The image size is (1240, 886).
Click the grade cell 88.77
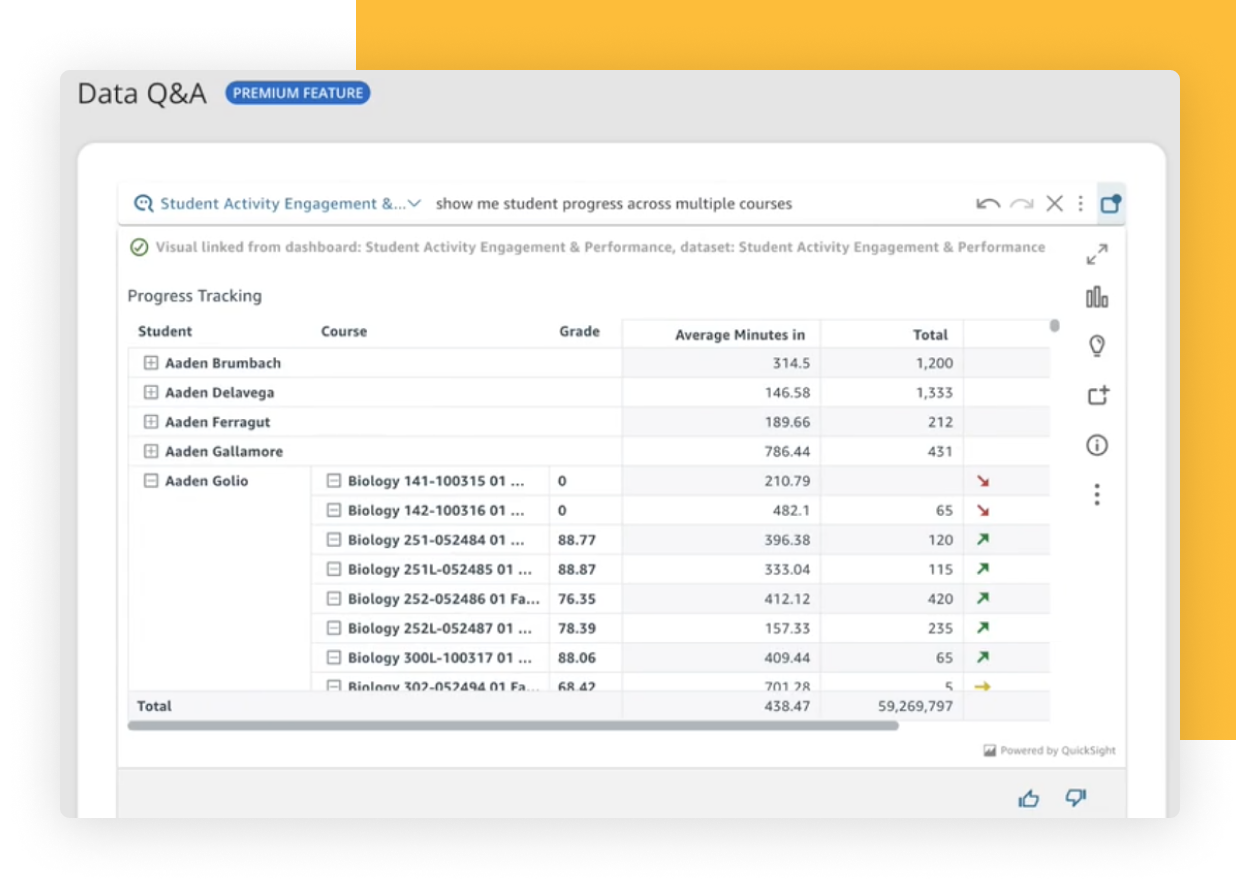point(577,540)
